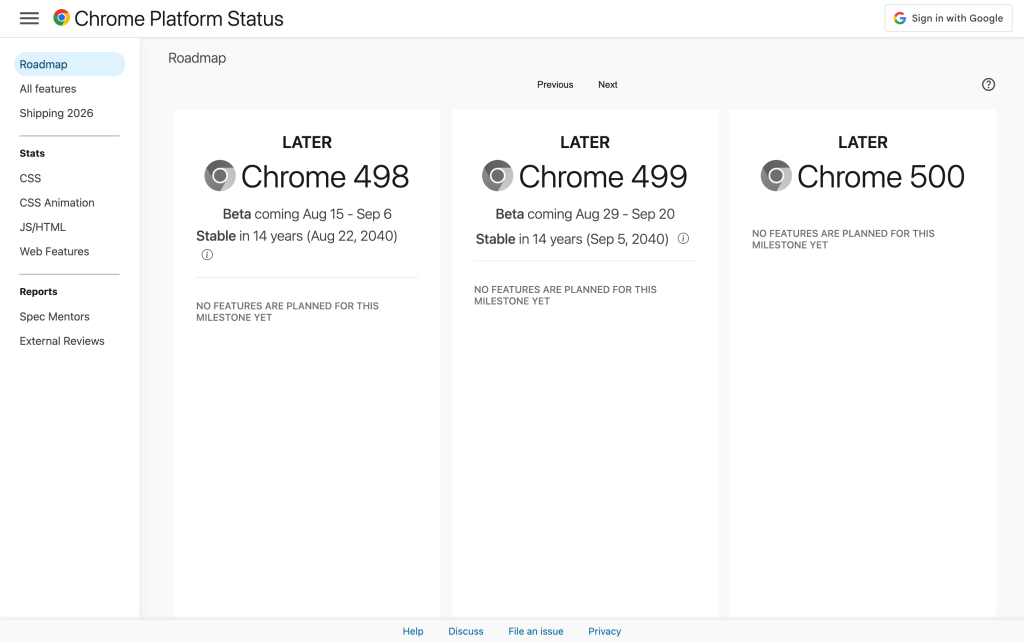Open the roadmap help question-mark icon
The width and height of the screenshot is (1024, 642).
pyautogui.click(x=988, y=84)
